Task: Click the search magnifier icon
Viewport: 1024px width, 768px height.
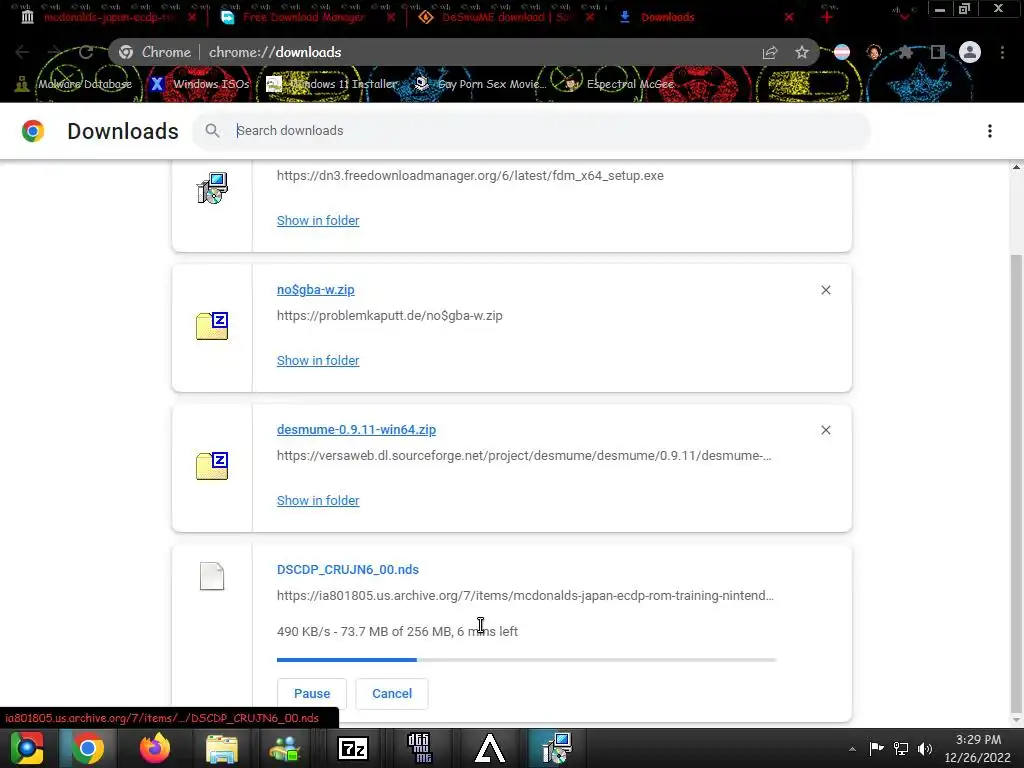Action: [212, 131]
